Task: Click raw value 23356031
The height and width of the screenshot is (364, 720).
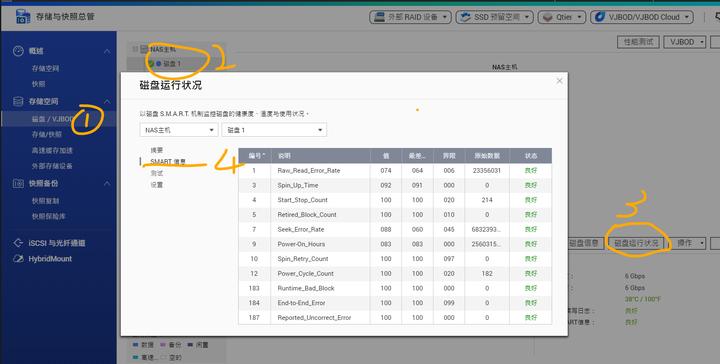Action: click(x=487, y=170)
